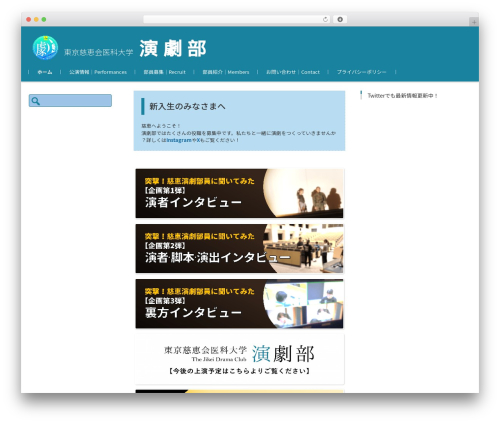Open the ホーム menu item
The height and width of the screenshot is (423, 500).
tap(45, 72)
